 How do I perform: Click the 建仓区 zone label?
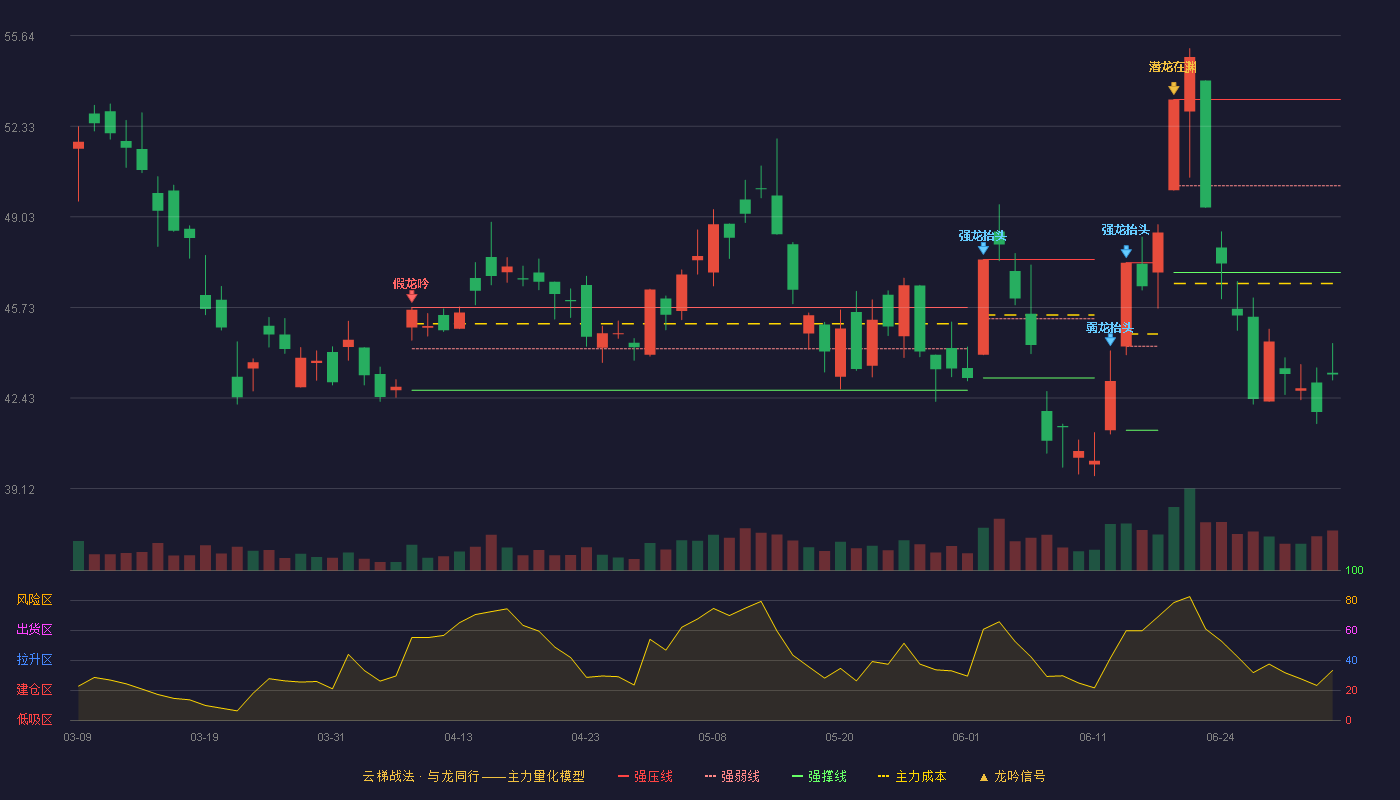point(34,690)
